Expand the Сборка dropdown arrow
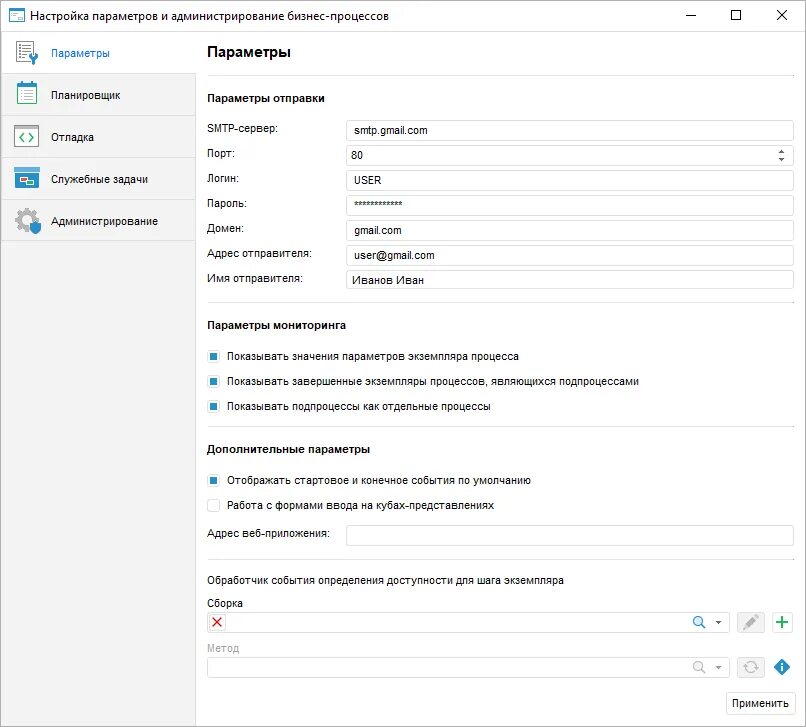Screen dimensions: 806x727 tap(718, 623)
